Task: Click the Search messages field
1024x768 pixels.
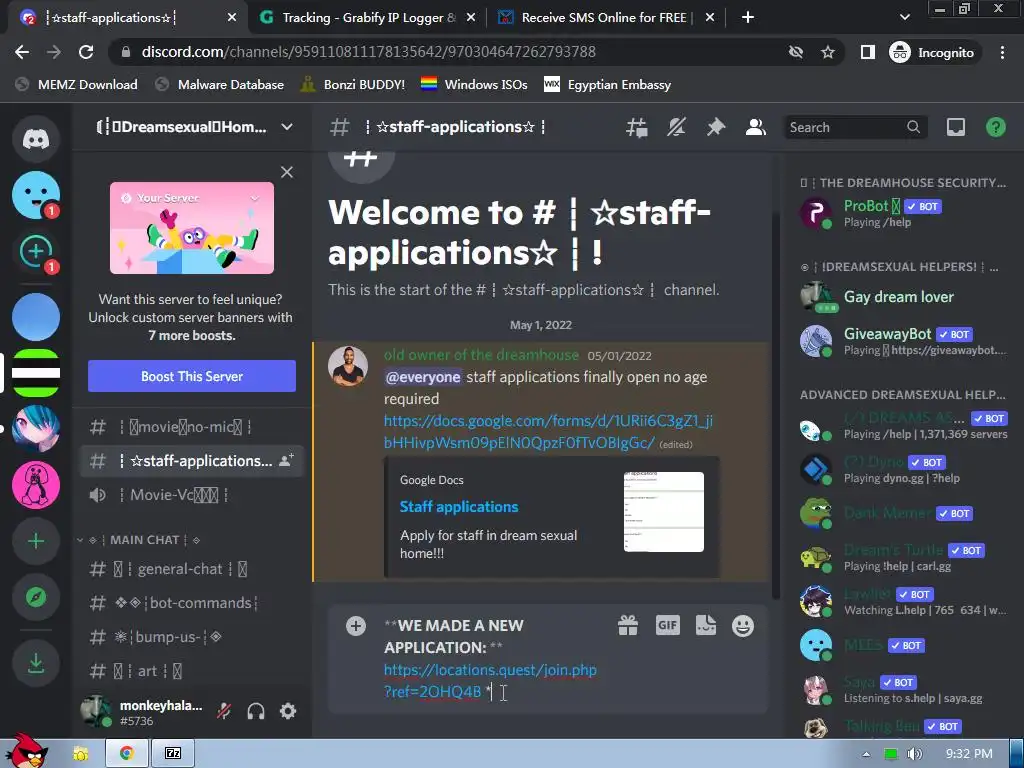Action: tap(854, 127)
